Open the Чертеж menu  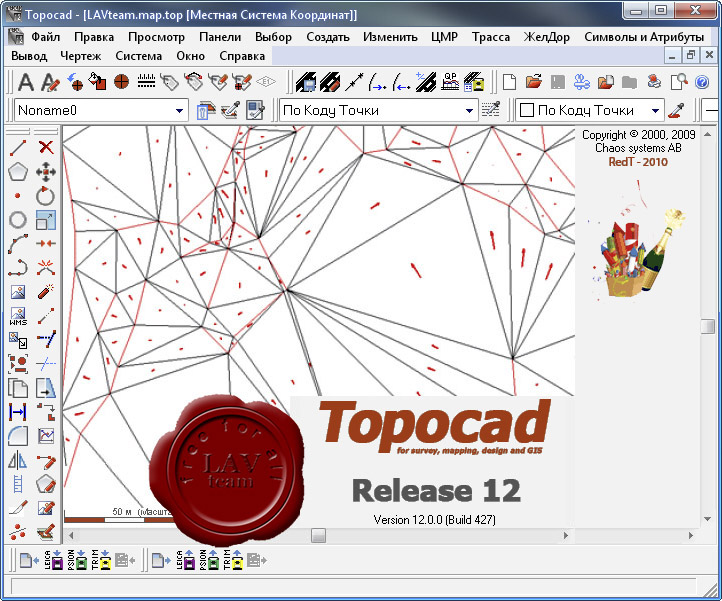81,56
